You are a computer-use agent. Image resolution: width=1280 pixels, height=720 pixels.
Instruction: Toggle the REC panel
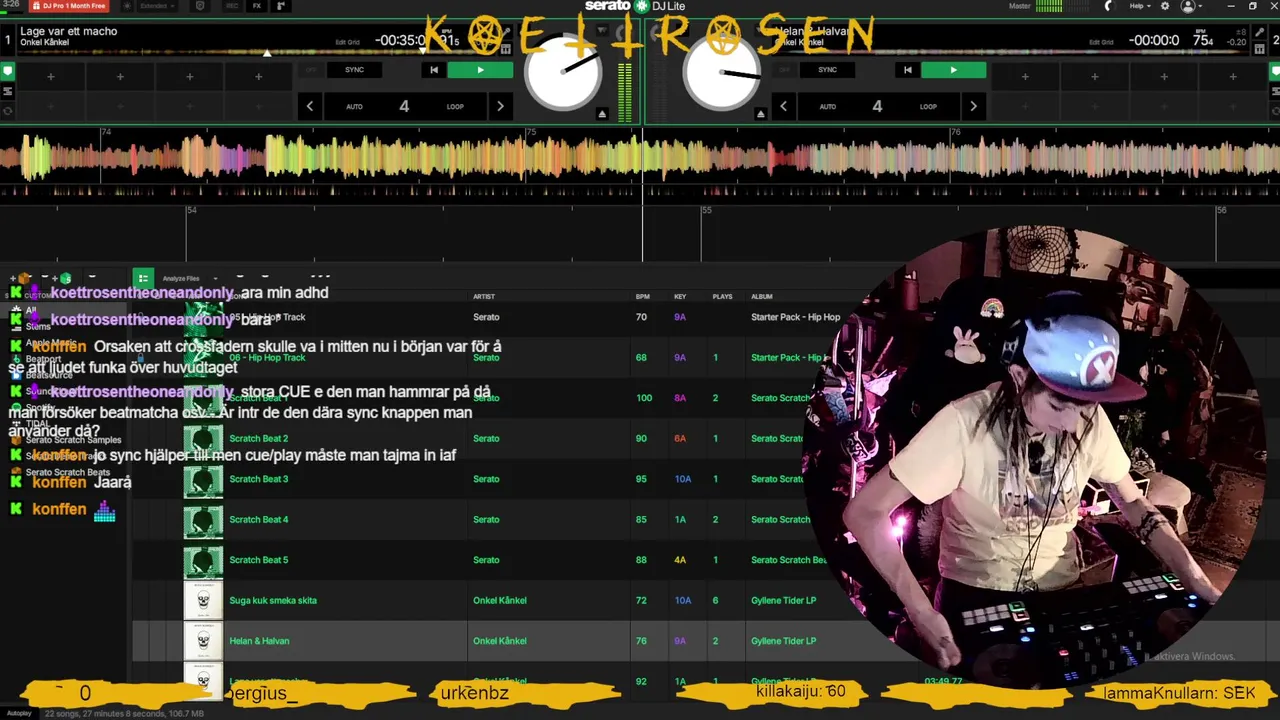point(232,6)
